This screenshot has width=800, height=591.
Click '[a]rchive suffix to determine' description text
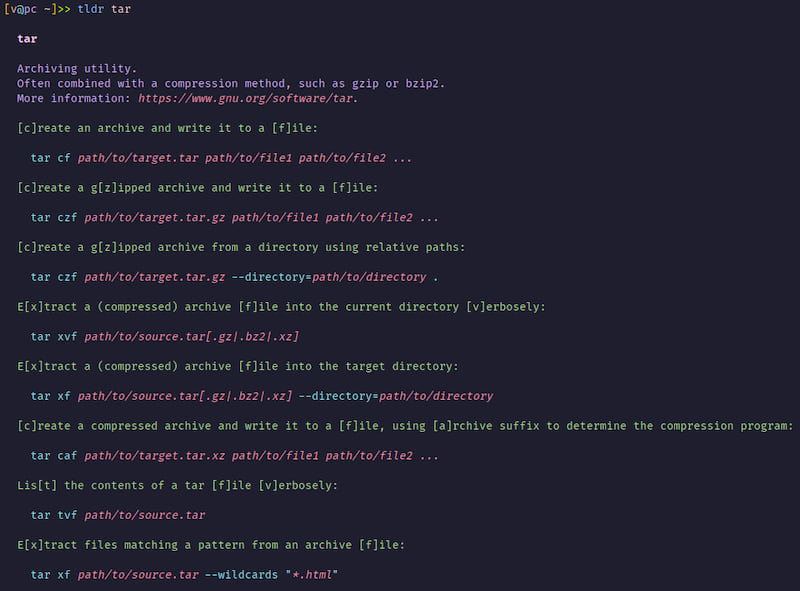(529, 426)
